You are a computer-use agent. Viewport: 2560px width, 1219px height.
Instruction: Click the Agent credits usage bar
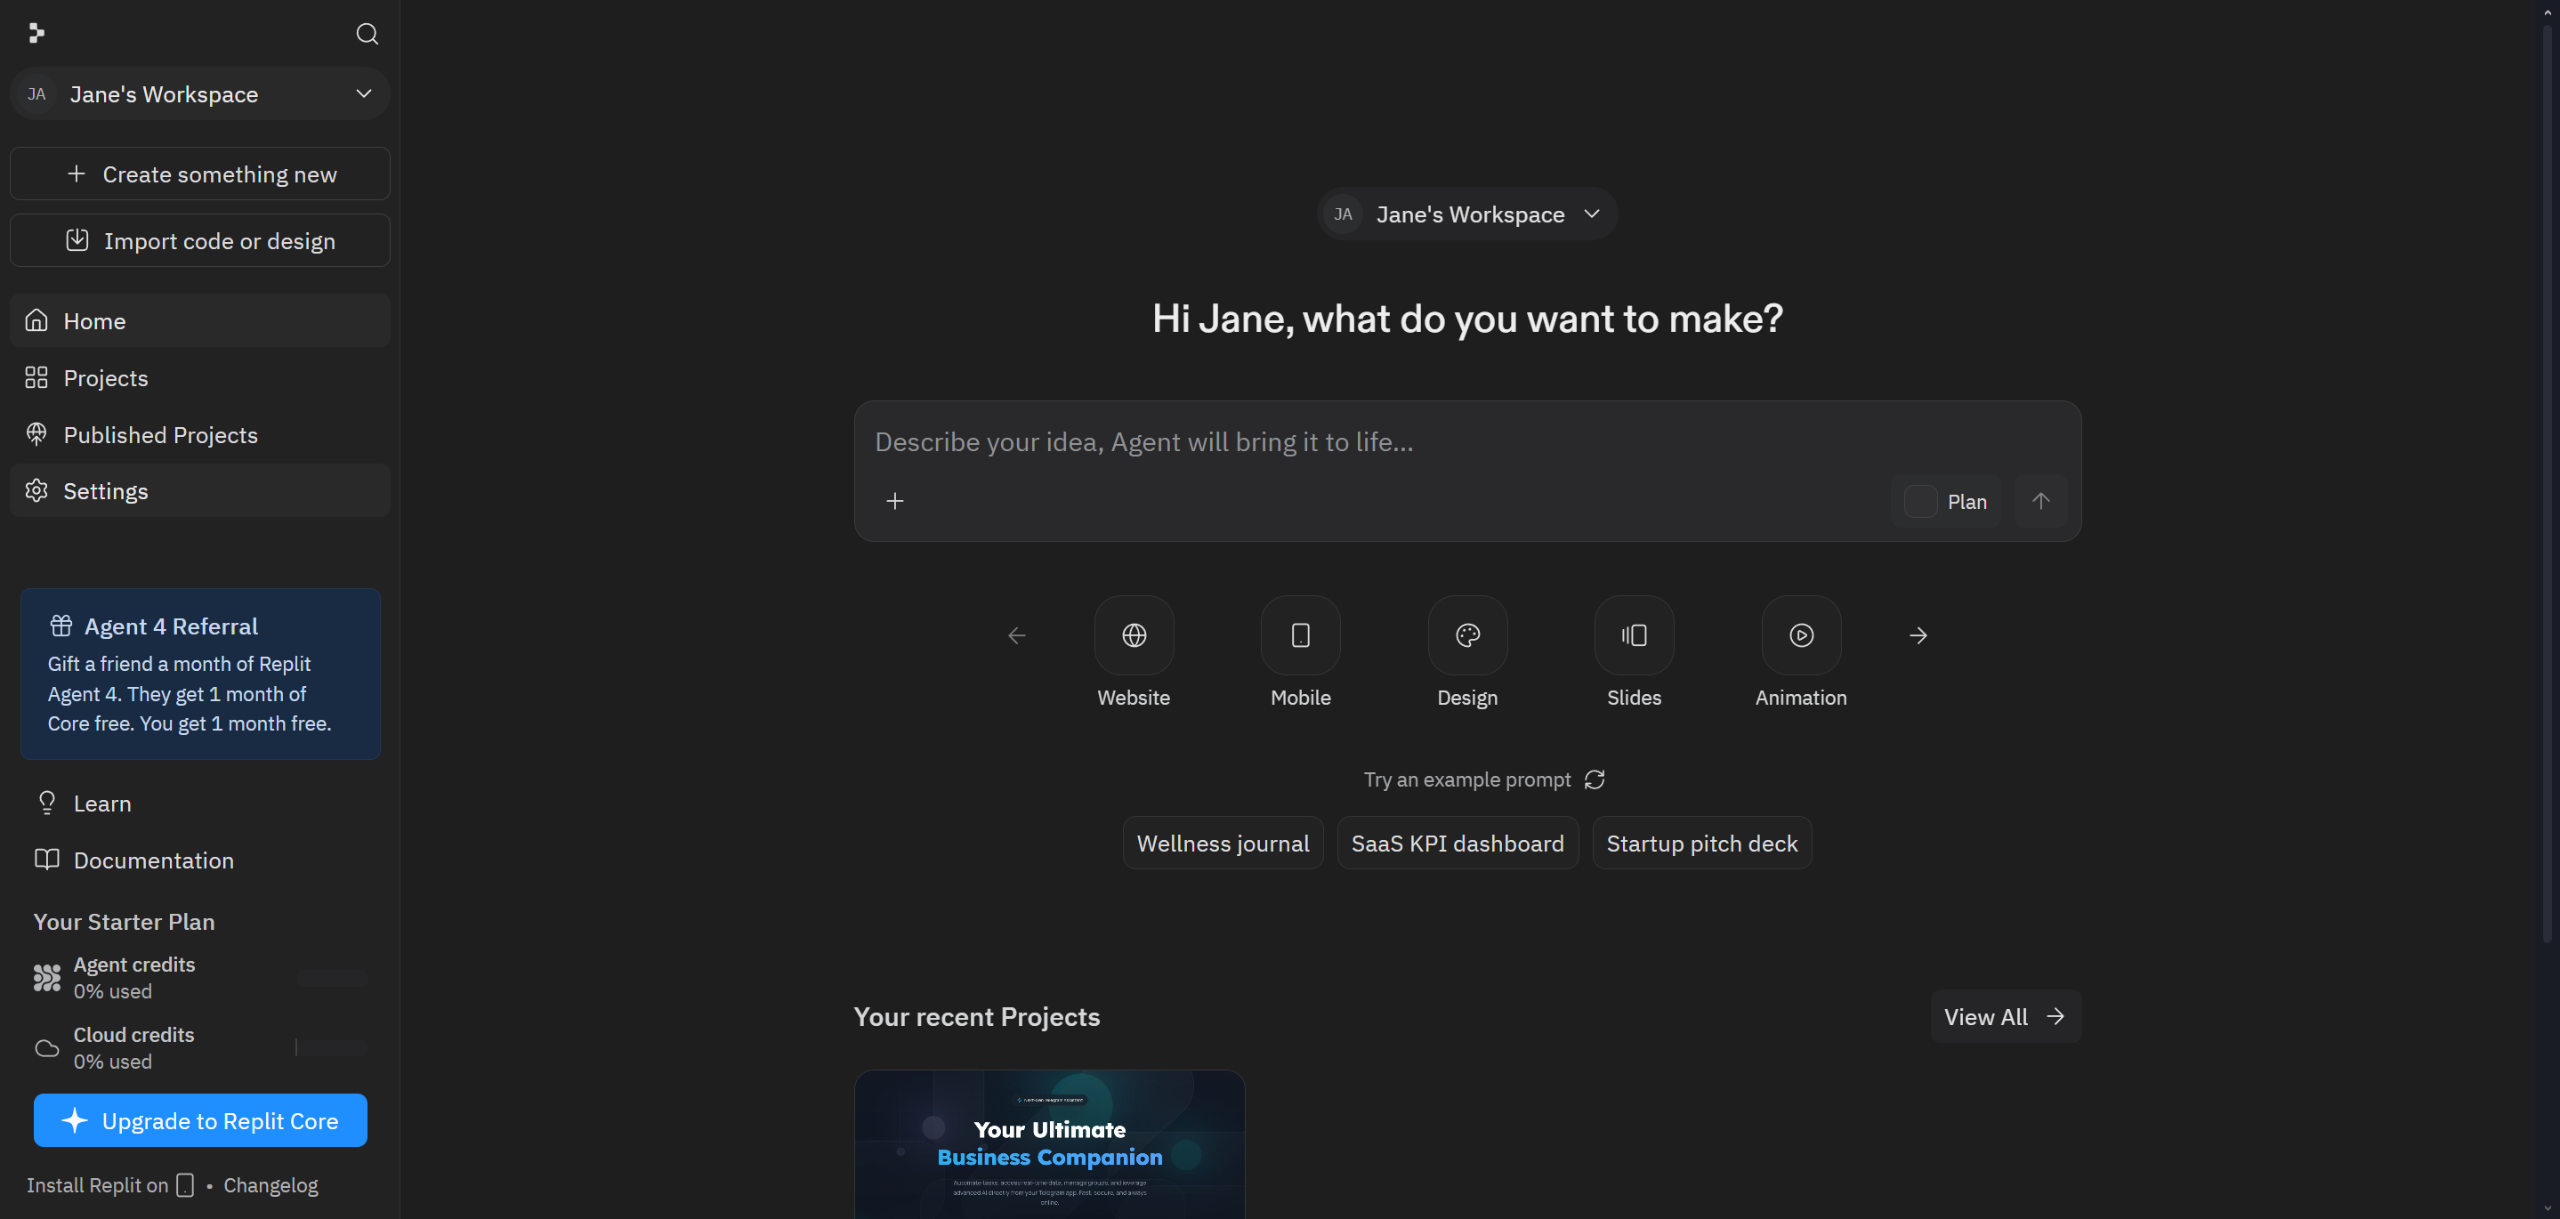pos(333,978)
